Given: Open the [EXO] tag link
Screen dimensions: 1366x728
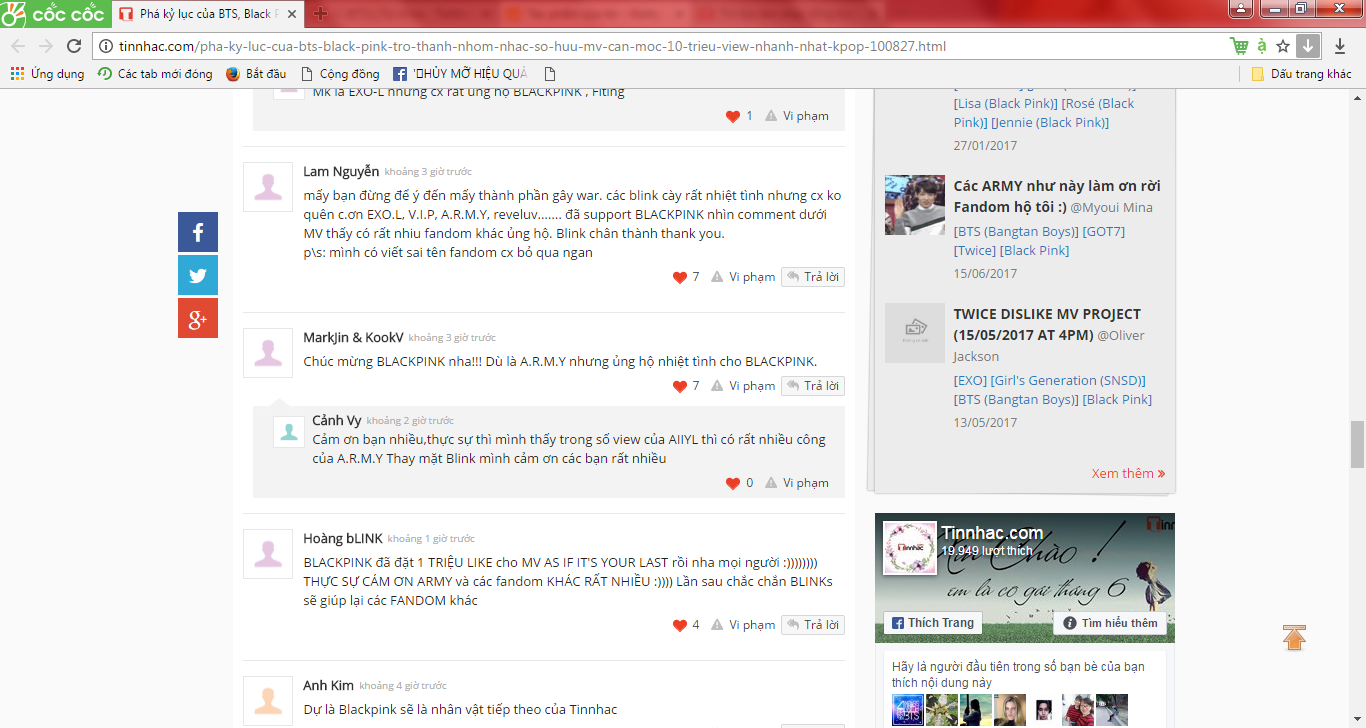Looking at the screenshot, I should coord(970,380).
